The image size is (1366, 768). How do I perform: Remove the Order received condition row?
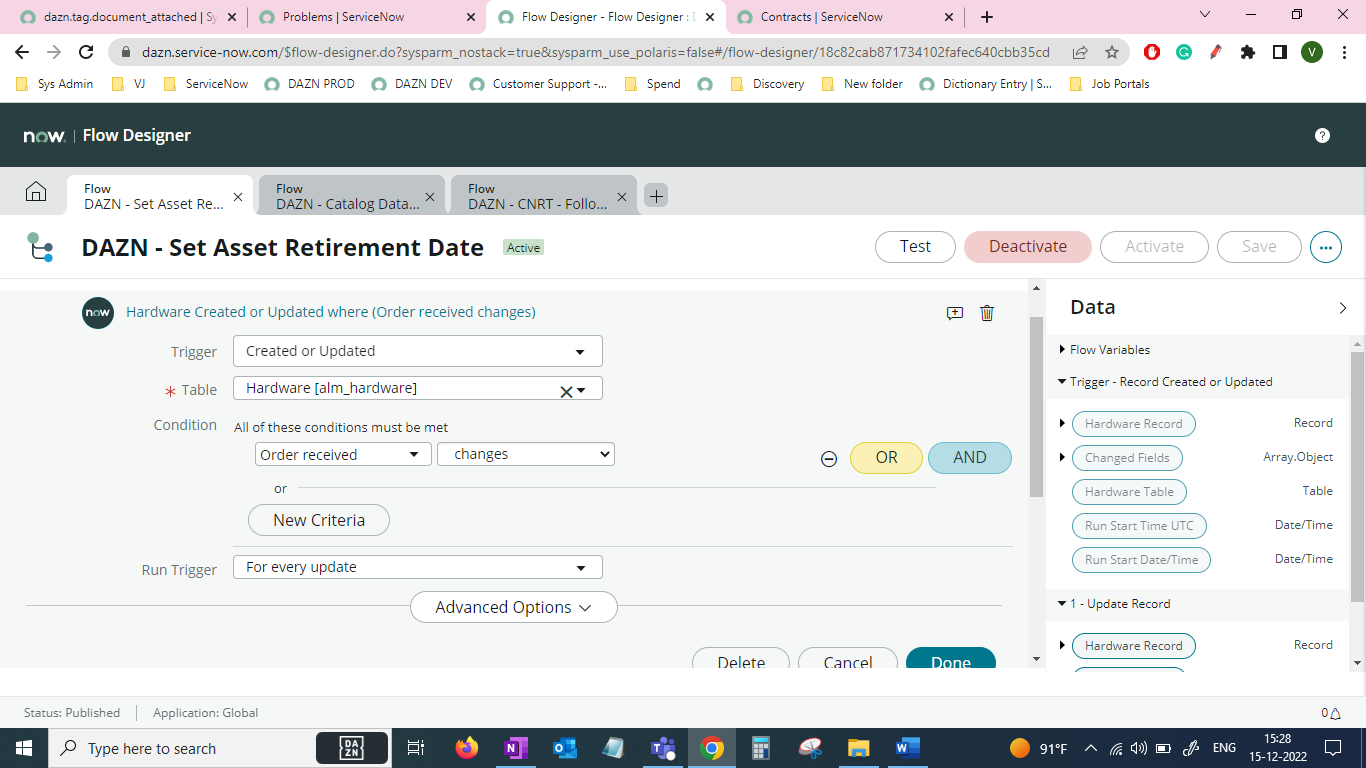coord(829,459)
